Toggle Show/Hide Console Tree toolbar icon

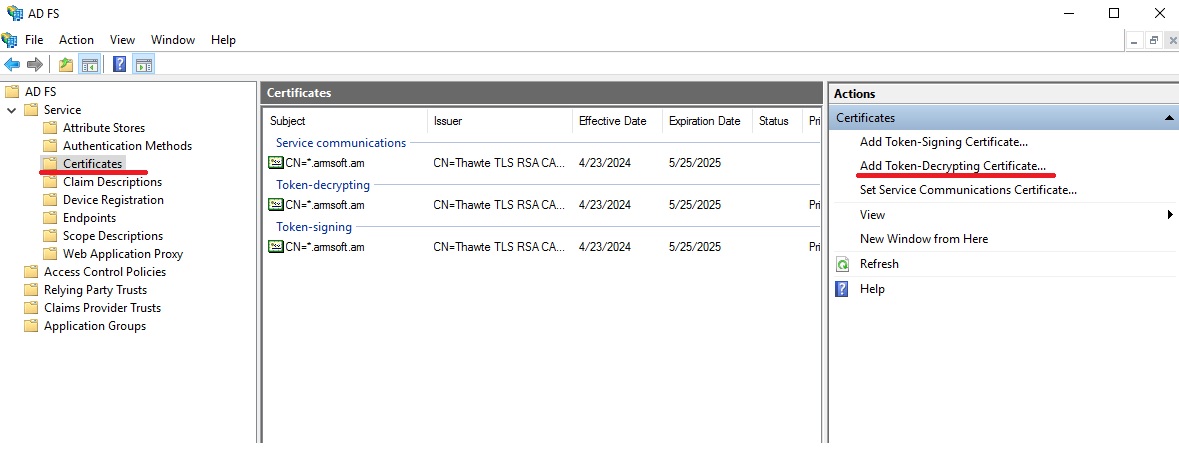coord(90,65)
